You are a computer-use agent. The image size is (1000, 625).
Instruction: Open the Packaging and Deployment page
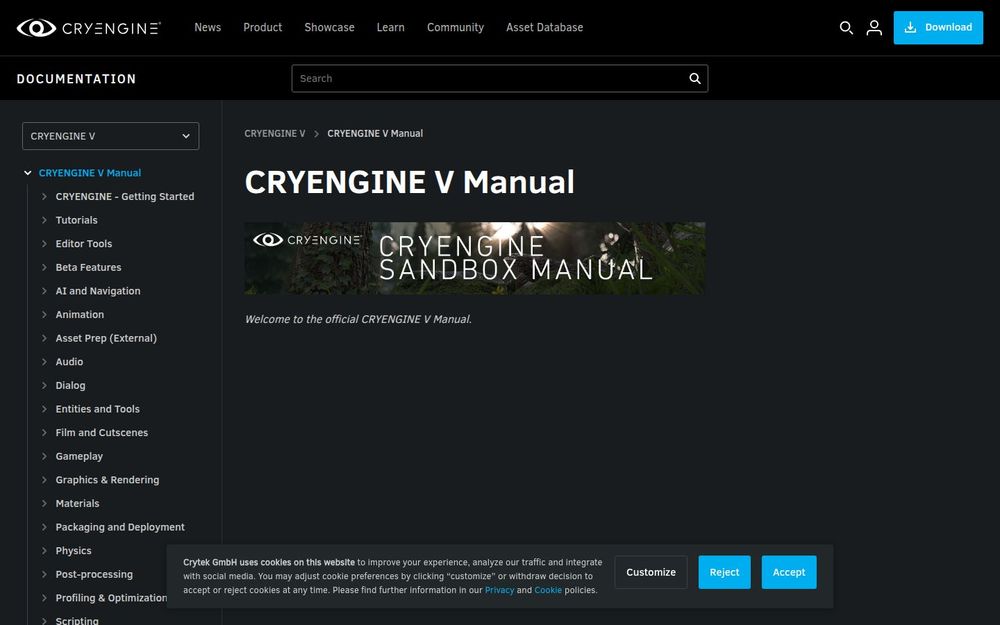(120, 527)
